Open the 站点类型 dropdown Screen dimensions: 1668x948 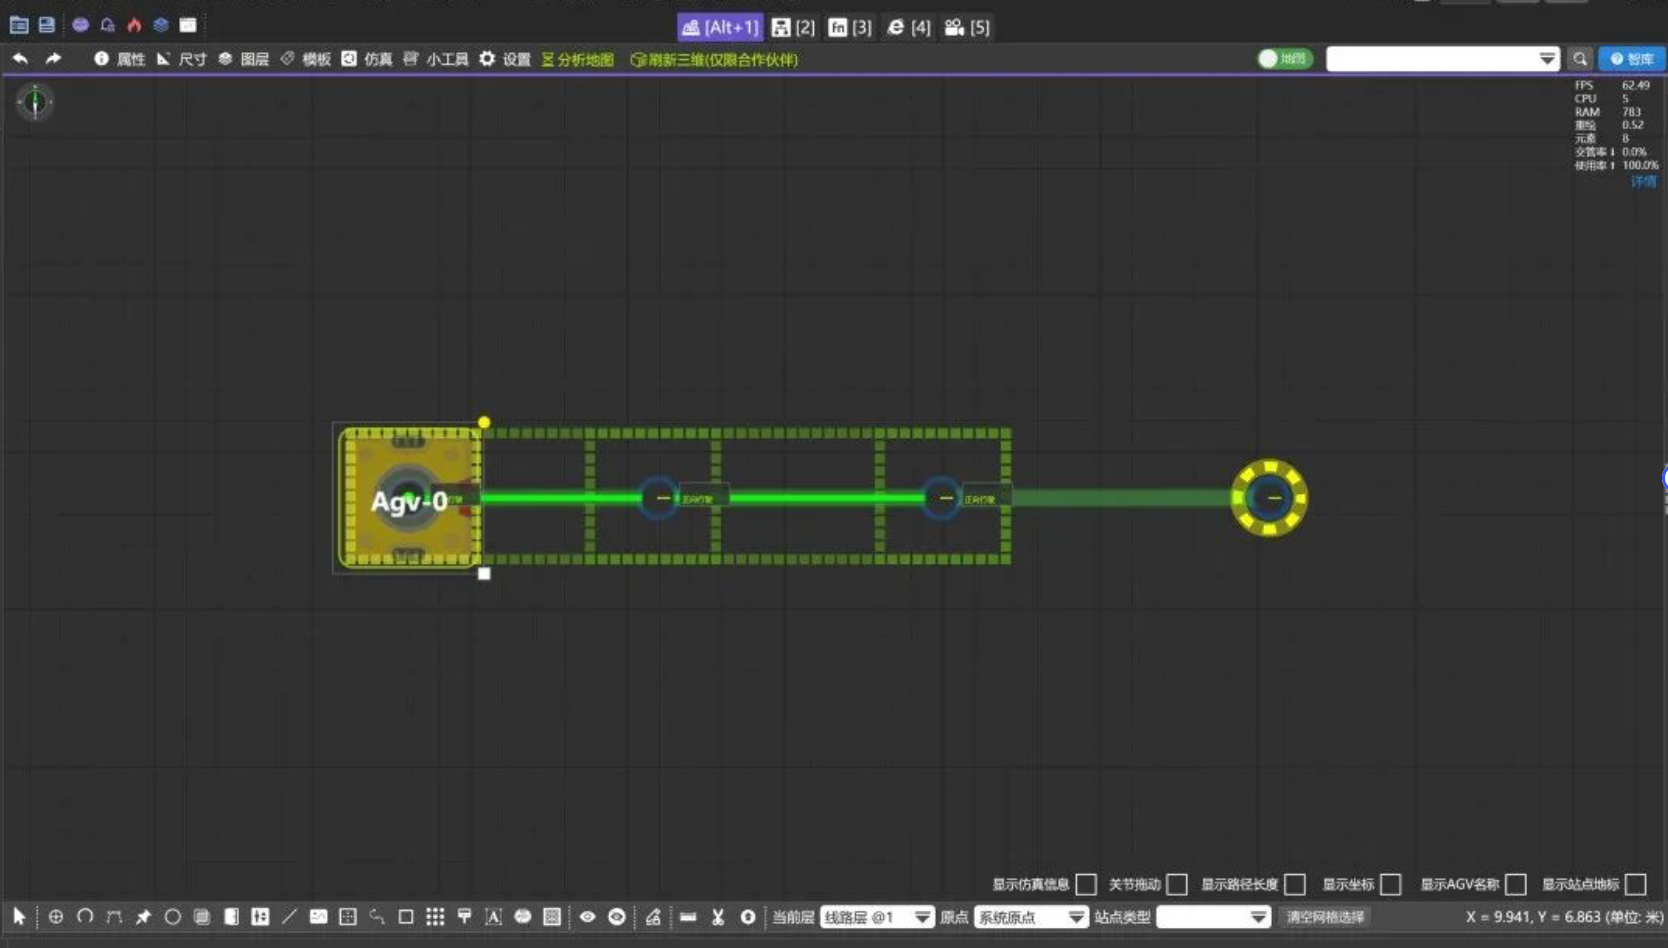(1213, 916)
